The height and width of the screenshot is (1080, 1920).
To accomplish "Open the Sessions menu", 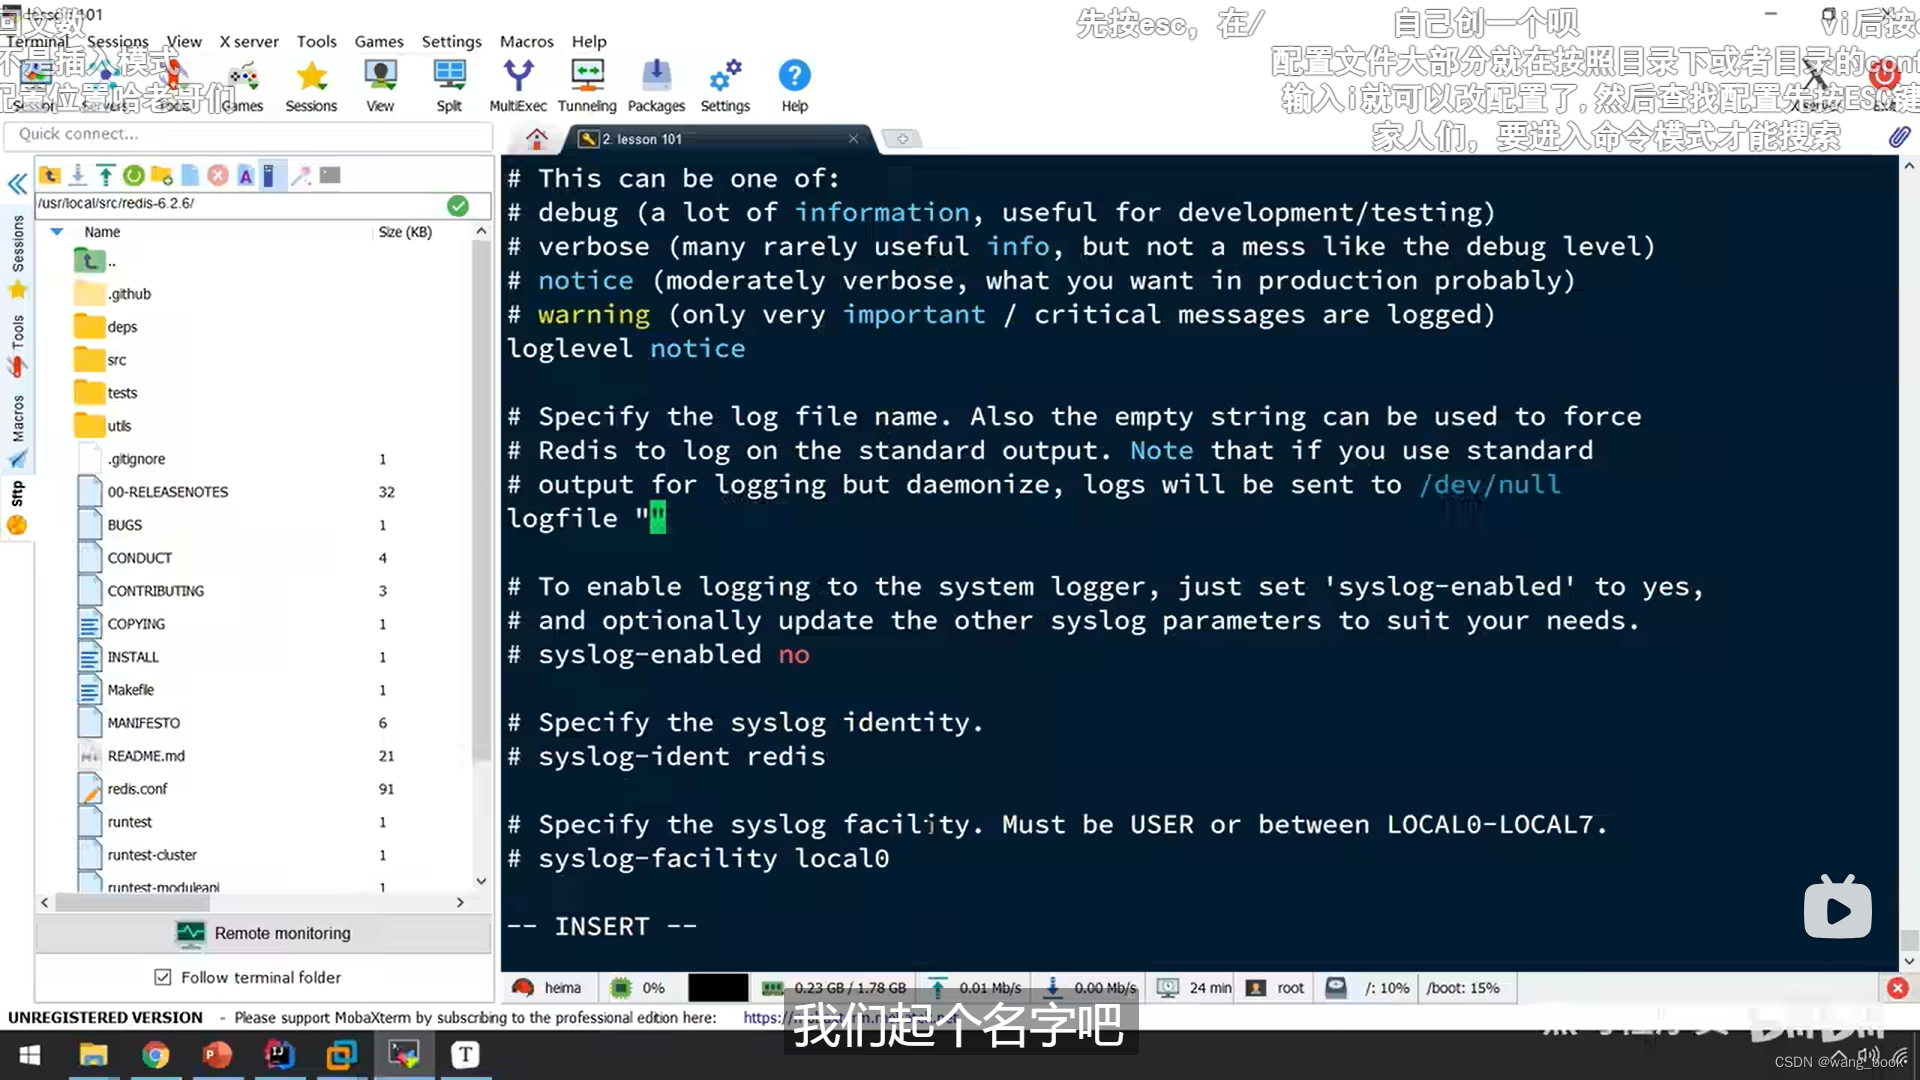I will 116,41.
